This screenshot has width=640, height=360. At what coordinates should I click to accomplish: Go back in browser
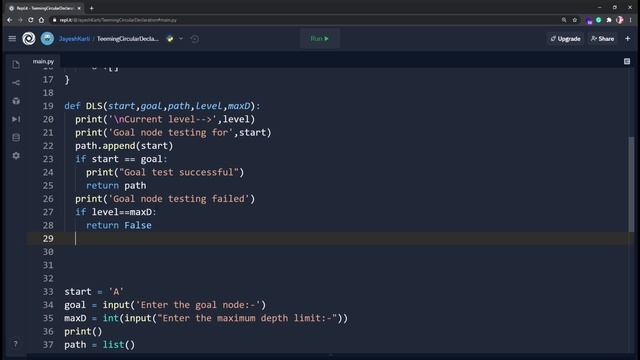point(10,20)
